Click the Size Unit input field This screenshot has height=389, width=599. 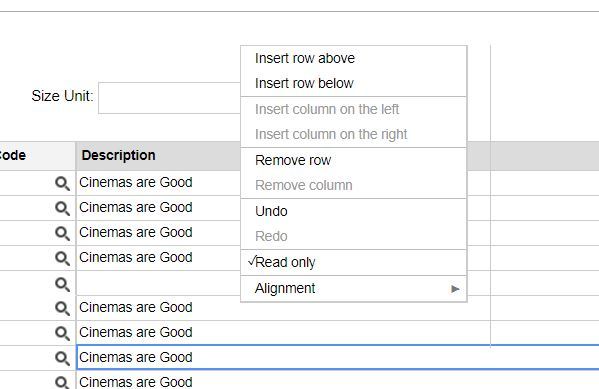[x=169, y=98]
